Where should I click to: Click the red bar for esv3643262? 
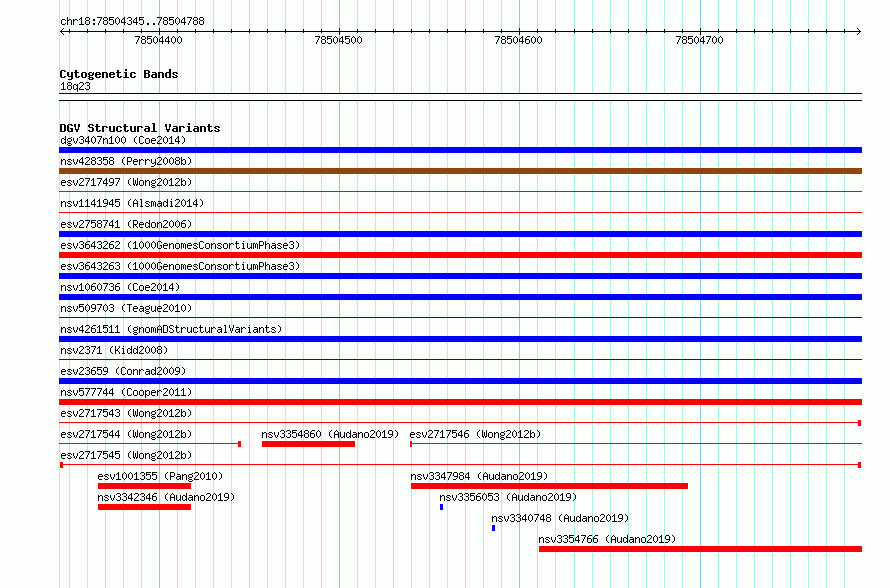coord(460,255)
